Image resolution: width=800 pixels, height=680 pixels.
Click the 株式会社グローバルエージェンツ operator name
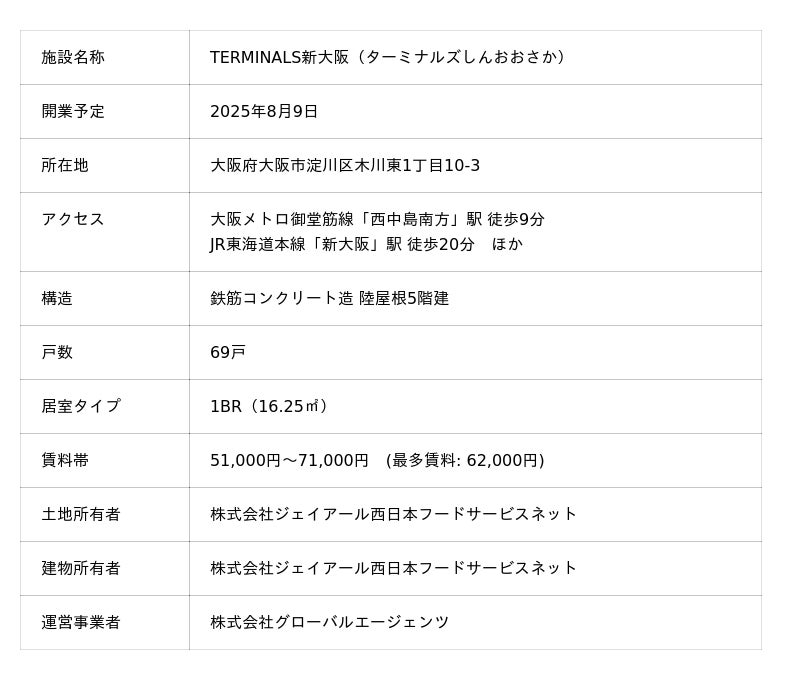[330, 622]
